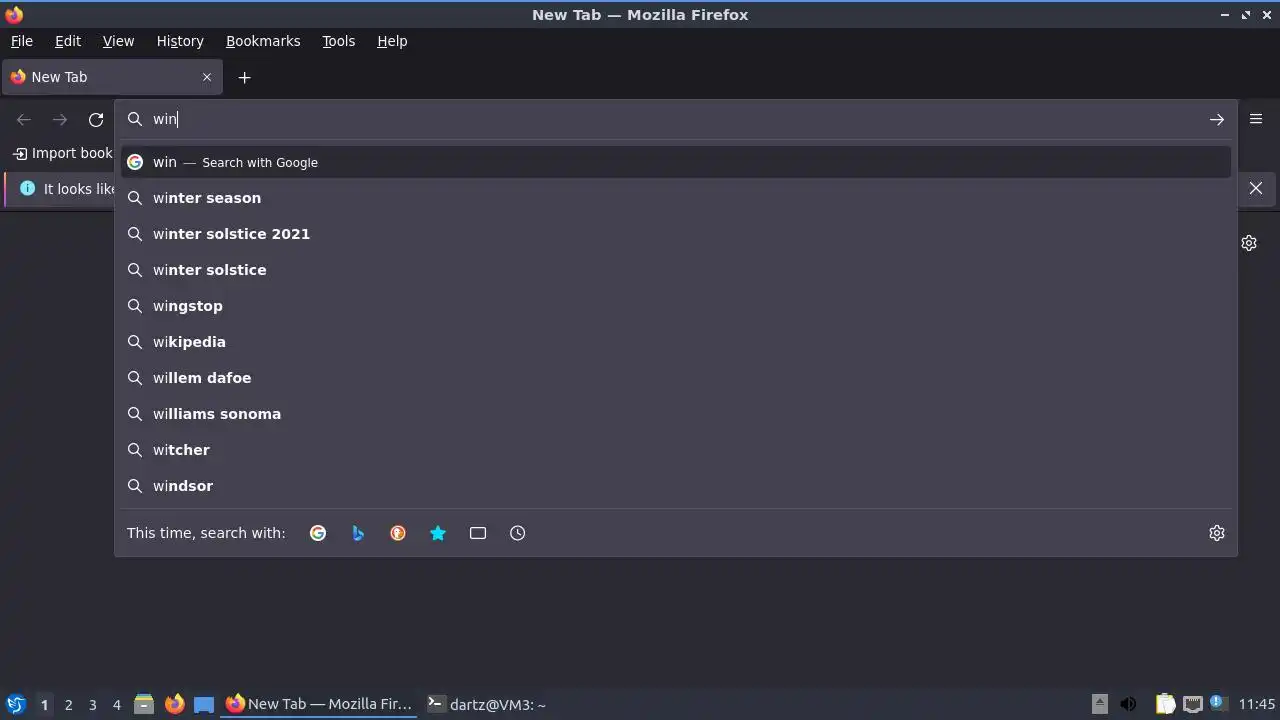Viewport: 1280px width, 720px height.
Task: Activate the Firefox New Tab taskbar entry
Action: click(x=320, y=704)
